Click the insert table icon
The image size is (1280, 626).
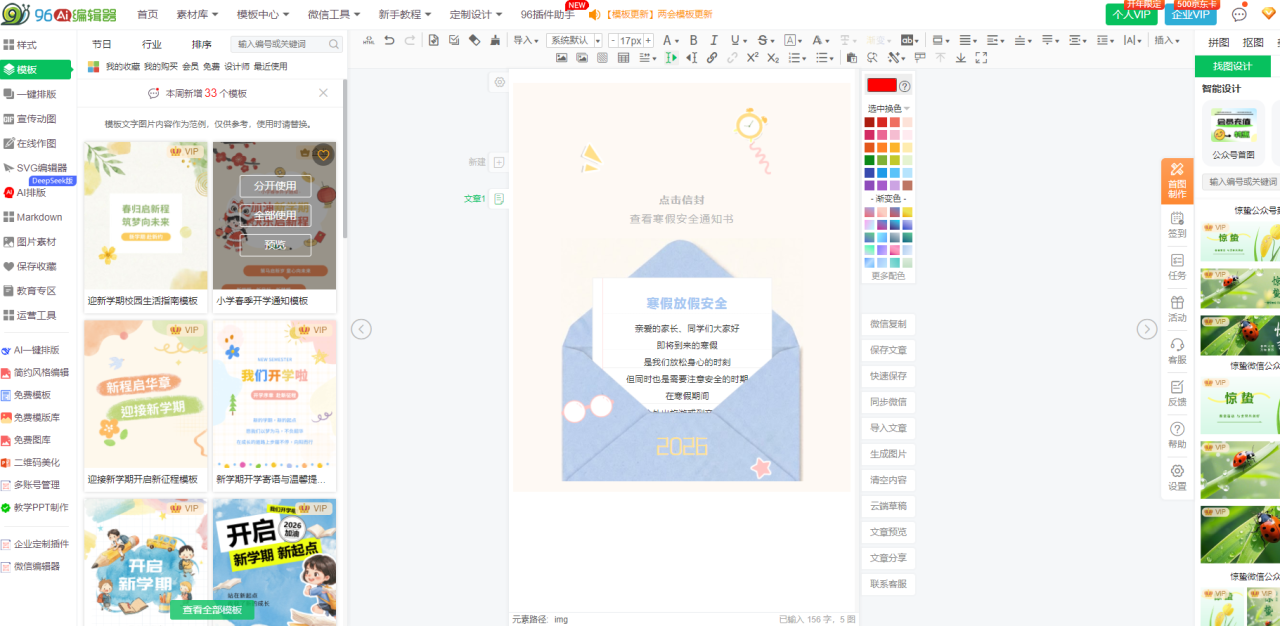point(623,58)
